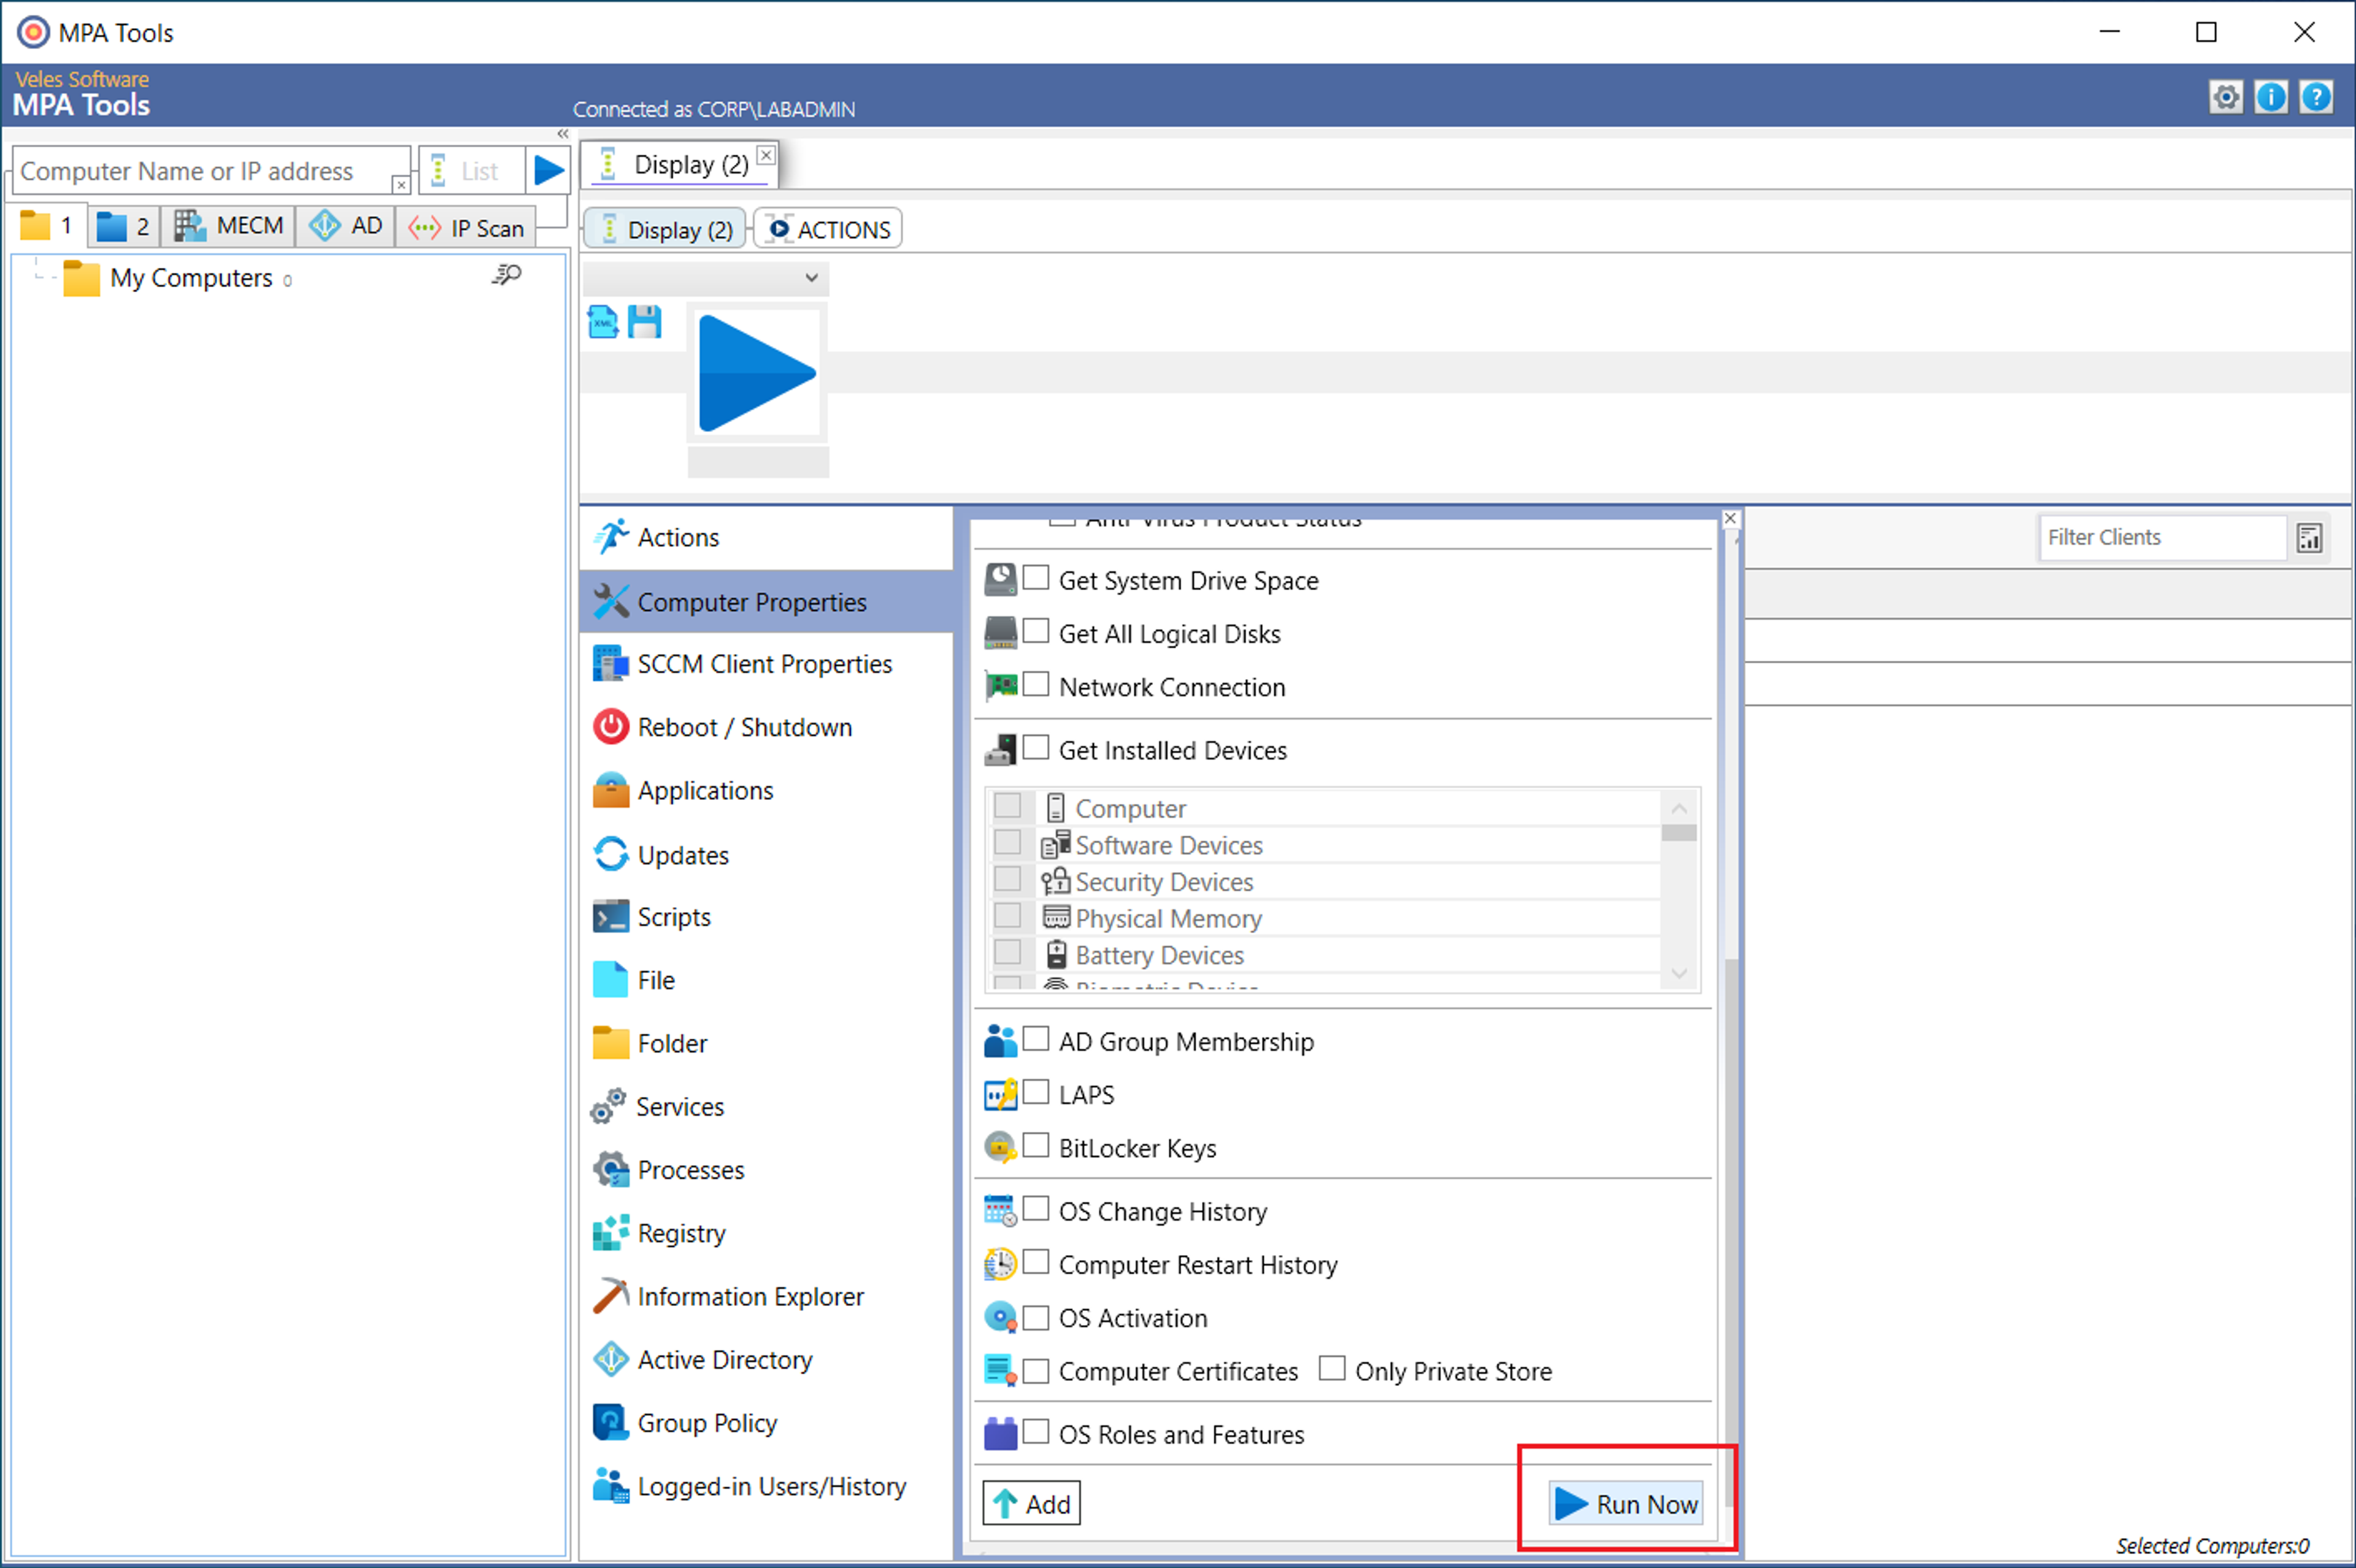Open the ACTIONS sub-tab
The image size is (2356, 1568).
click(829, 229)
